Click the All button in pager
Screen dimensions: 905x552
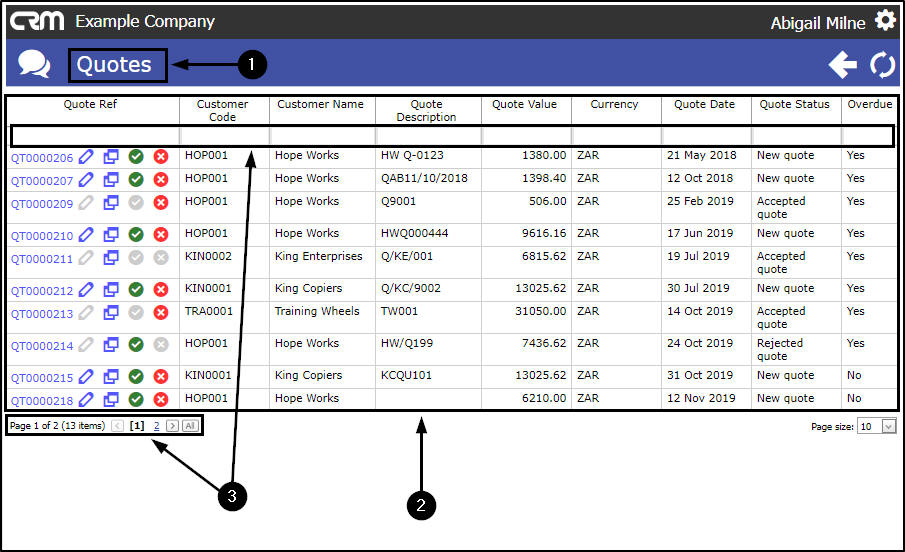[190, 426]
